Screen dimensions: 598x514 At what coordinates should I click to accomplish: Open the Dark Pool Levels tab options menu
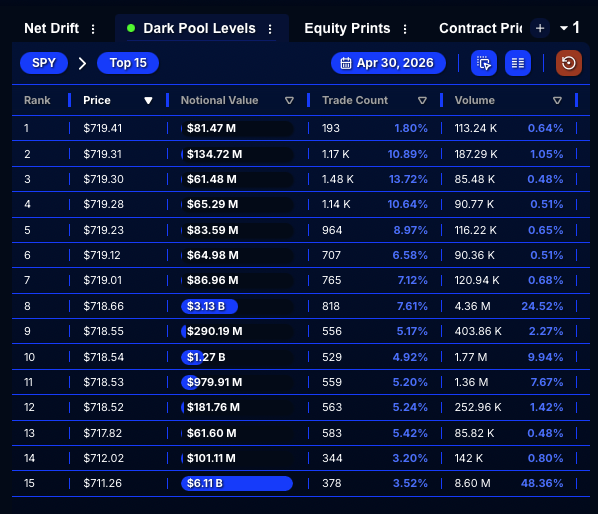click(x=270, y=29)
